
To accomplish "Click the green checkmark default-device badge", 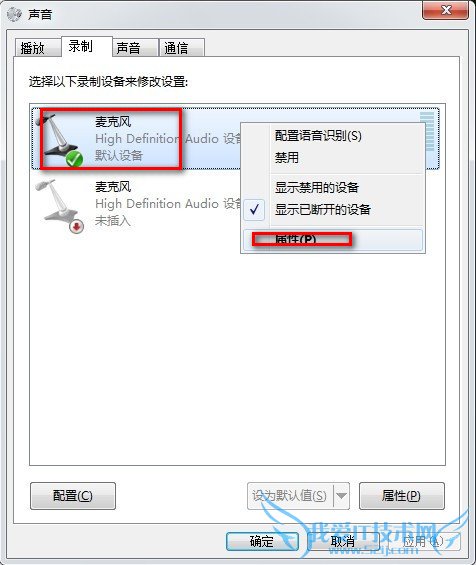I will click(75, 159).
